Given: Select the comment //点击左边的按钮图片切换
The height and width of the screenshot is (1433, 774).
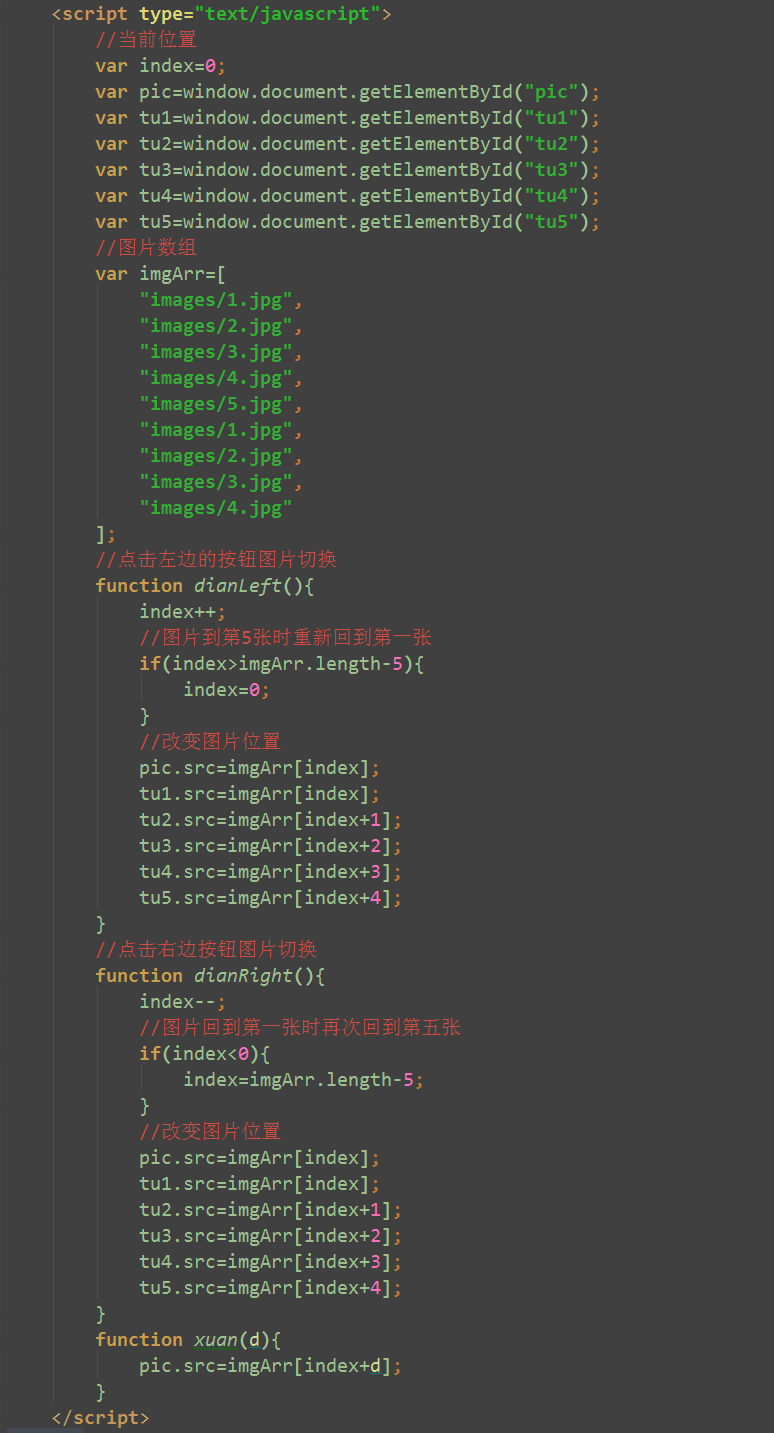Looking at the screenshot, I should tap(216, 560).
